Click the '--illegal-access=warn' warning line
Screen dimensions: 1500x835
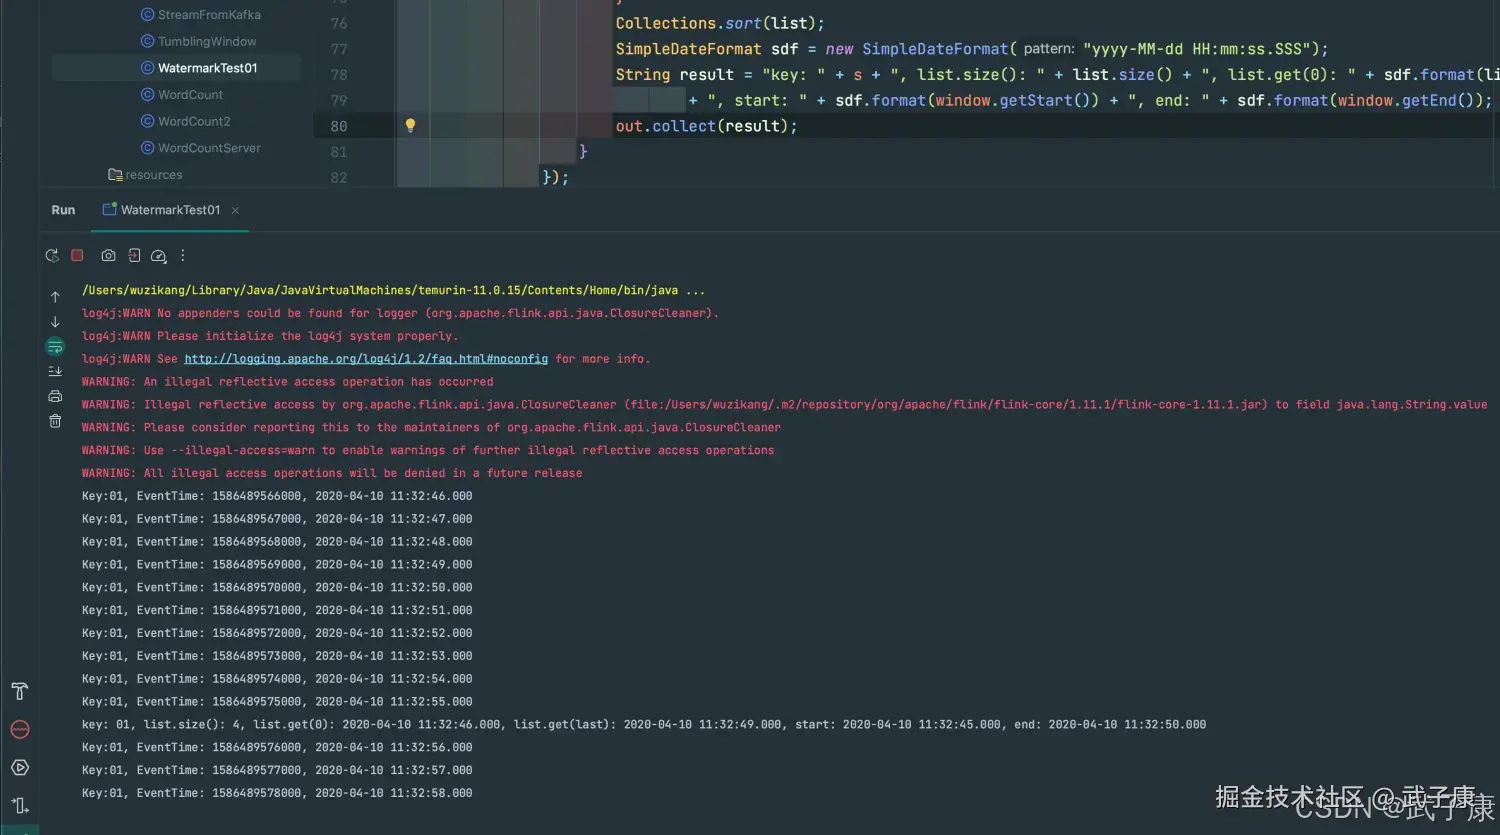[428, 450]
